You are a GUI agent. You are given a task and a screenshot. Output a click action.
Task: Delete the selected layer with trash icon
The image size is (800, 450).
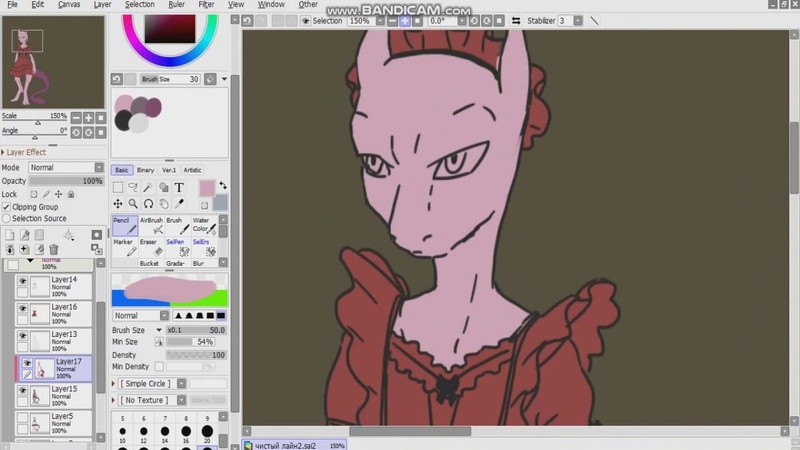54,249
